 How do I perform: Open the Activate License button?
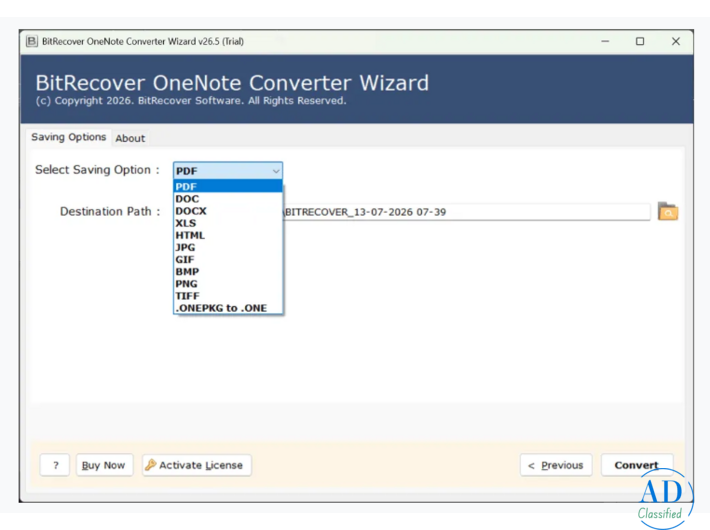point(197,465)
